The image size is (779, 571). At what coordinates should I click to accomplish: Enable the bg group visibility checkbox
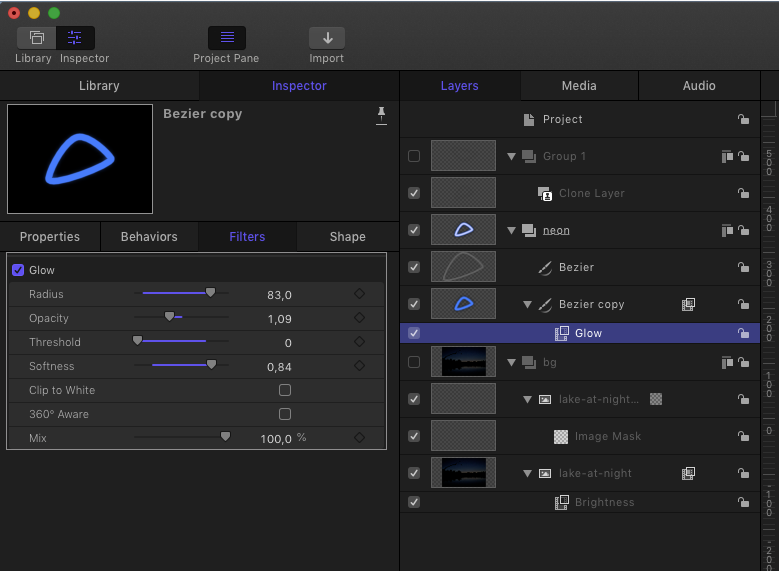414,362
